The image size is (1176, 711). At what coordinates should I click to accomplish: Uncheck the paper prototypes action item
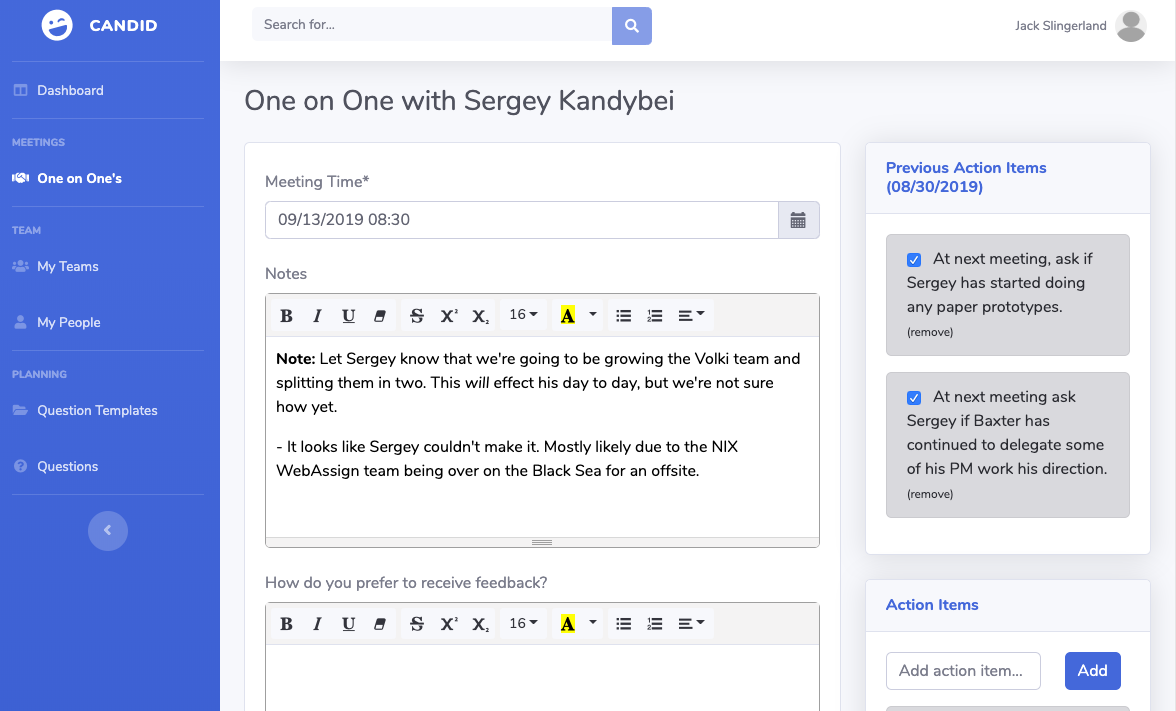click(x=914, y=260)
